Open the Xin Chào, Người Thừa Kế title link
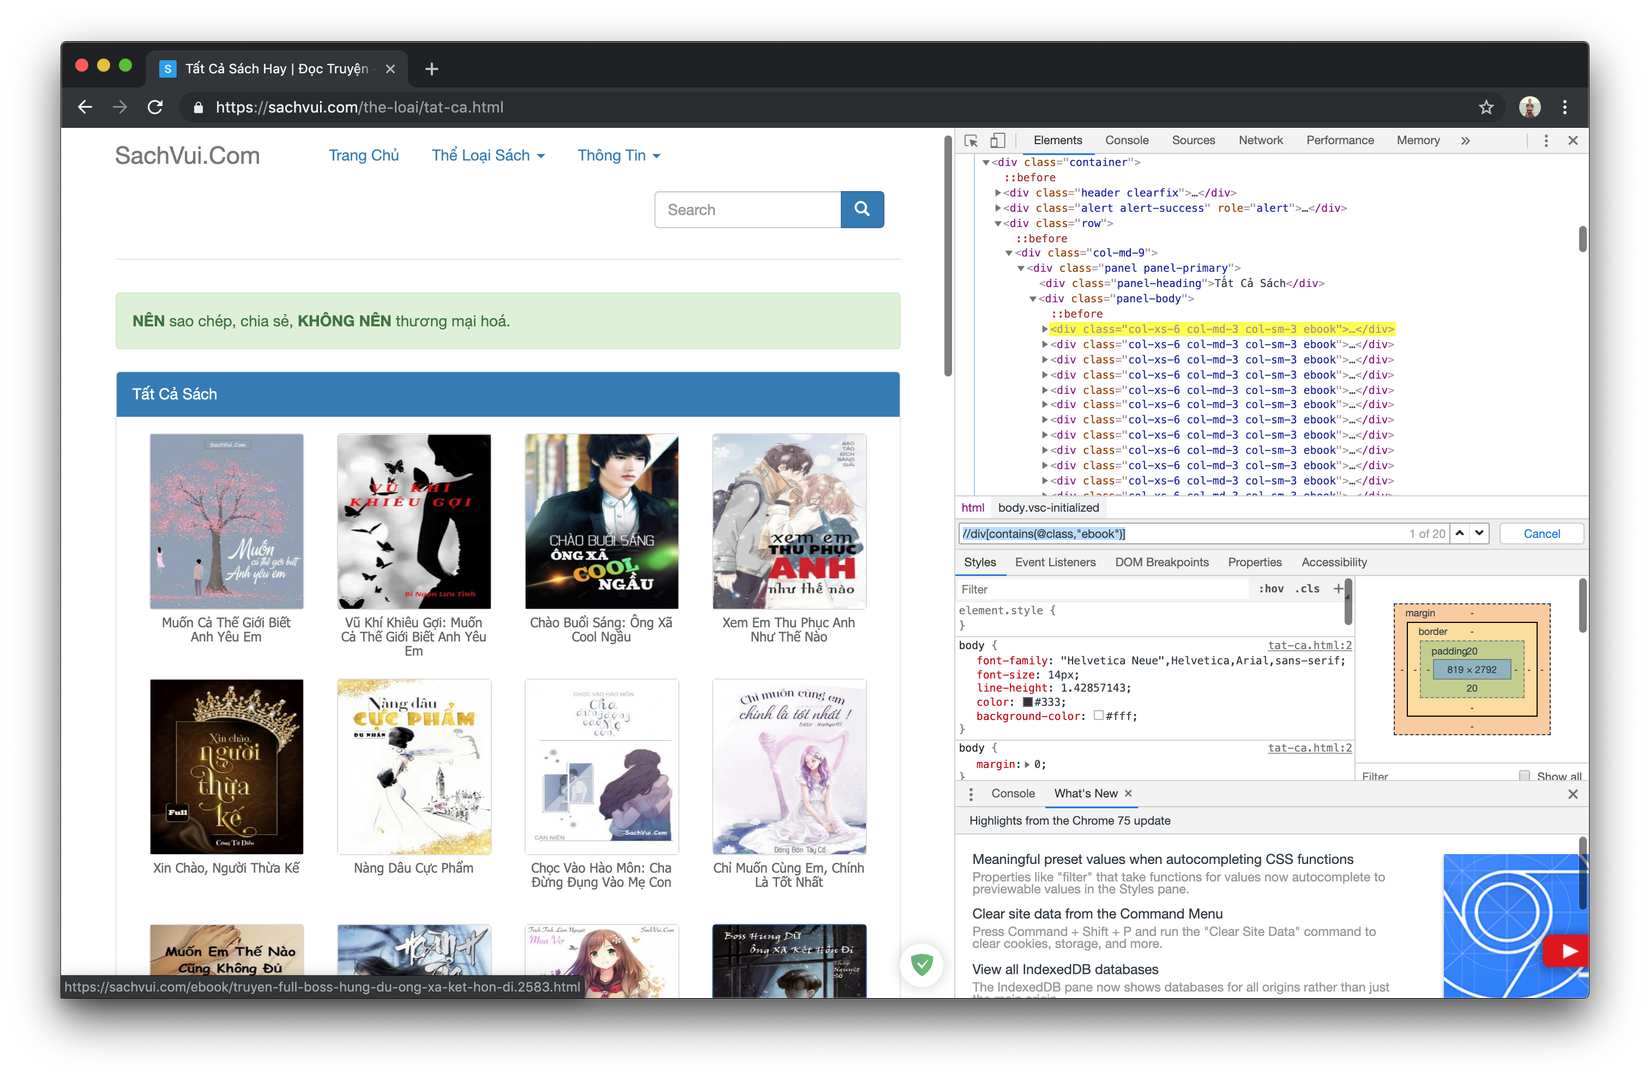This screenshot has height=1079, width=1650. (226, 868)
